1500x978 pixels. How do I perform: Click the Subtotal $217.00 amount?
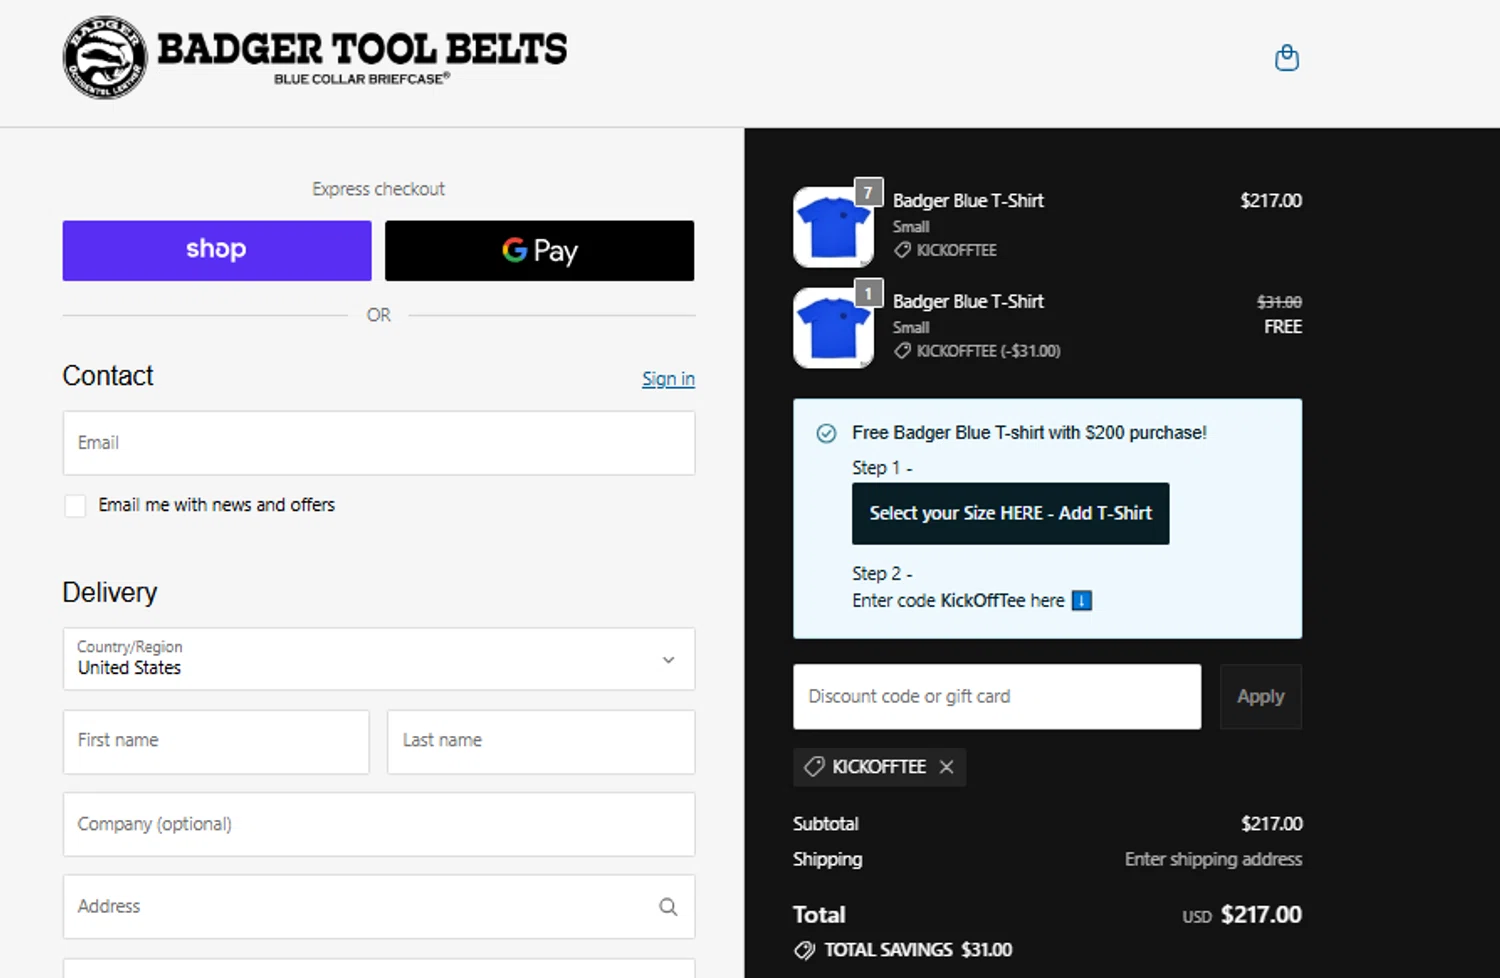coord(1271,824)
